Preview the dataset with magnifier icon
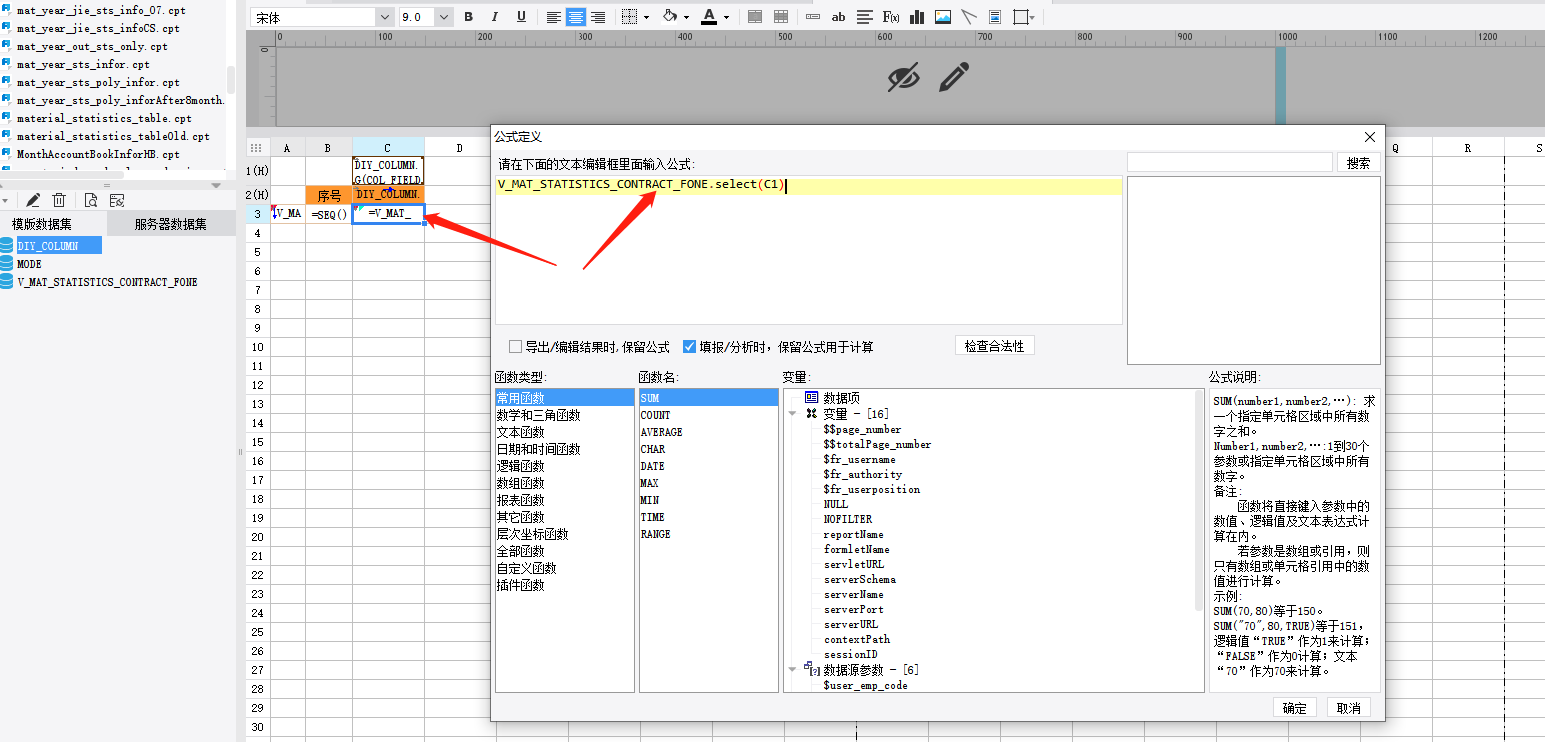Screen dimensions: 1545x742 pos(91,200)
